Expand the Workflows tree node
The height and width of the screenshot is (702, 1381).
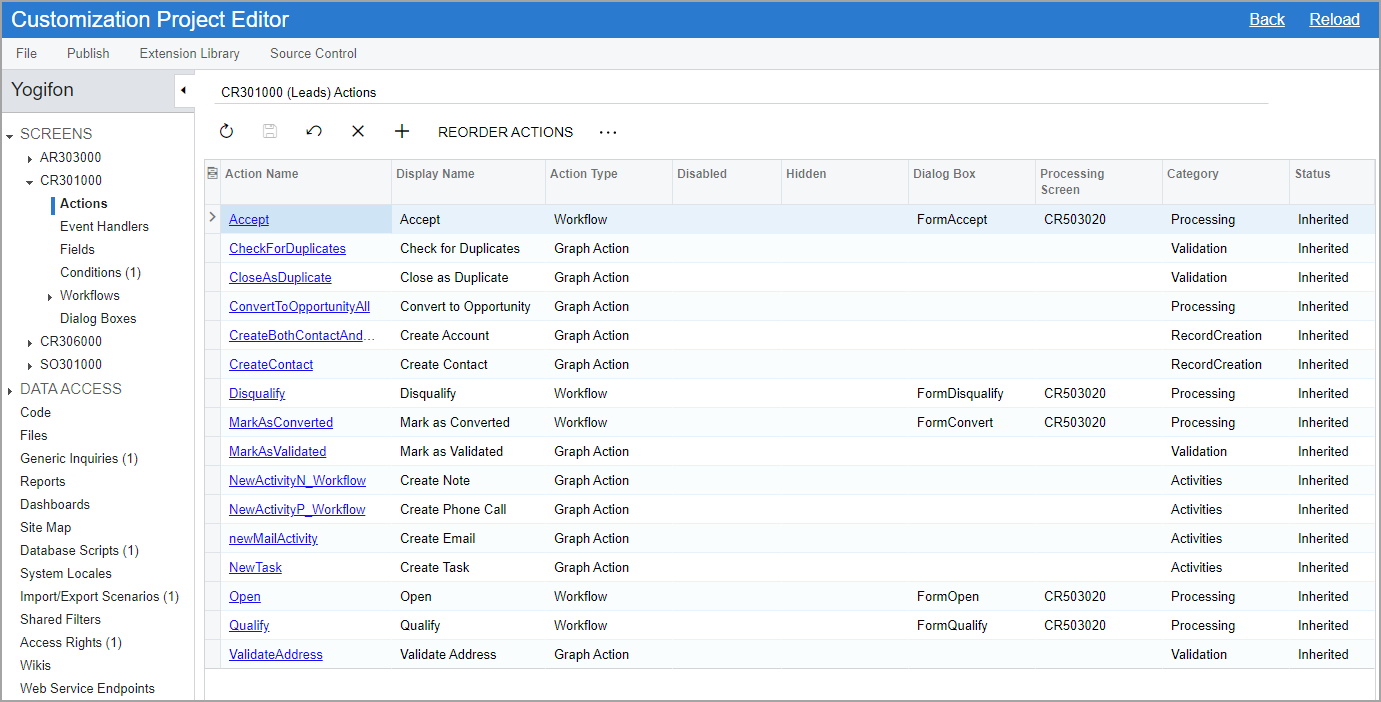point(50,296)
